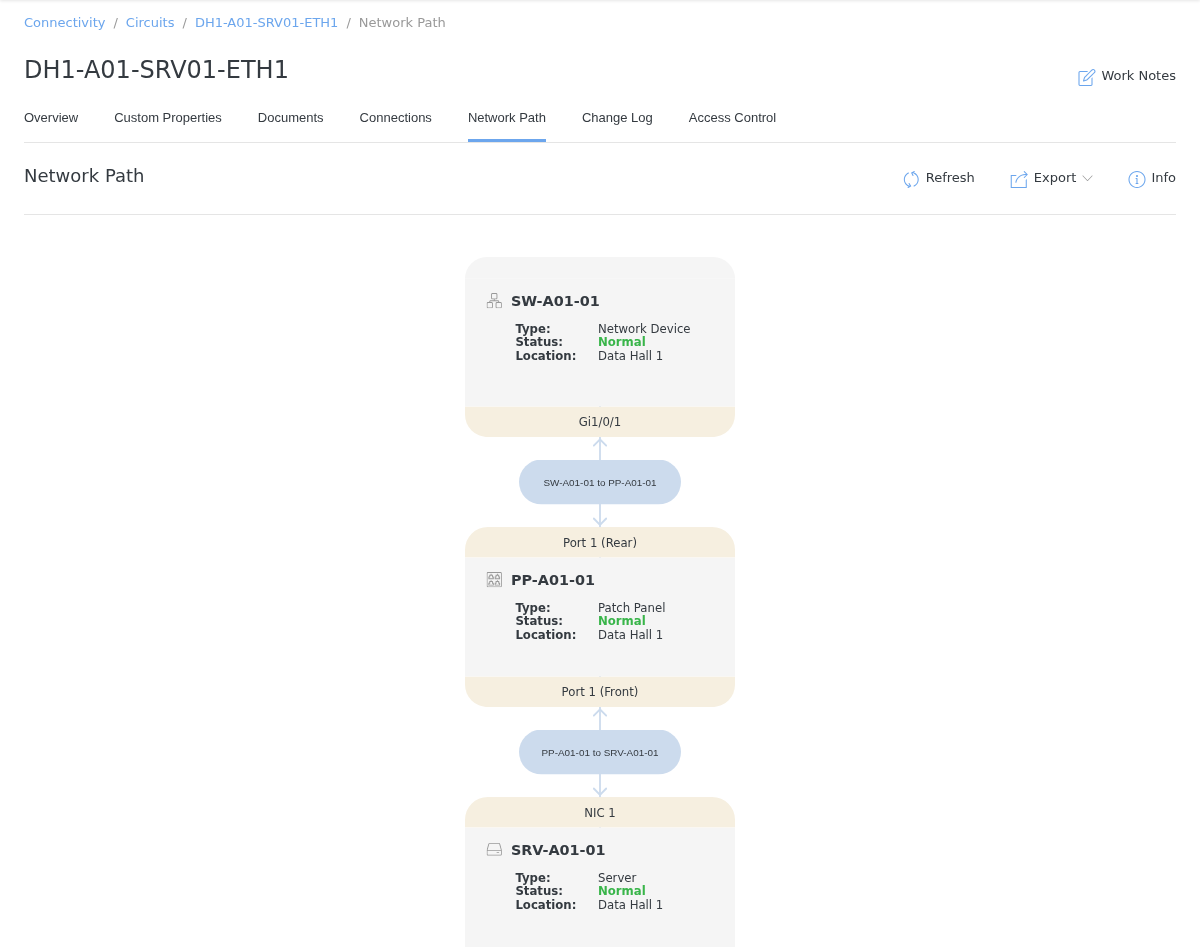
Task: Click Normal status of SW-A01-01
Action: pos(622,342)
